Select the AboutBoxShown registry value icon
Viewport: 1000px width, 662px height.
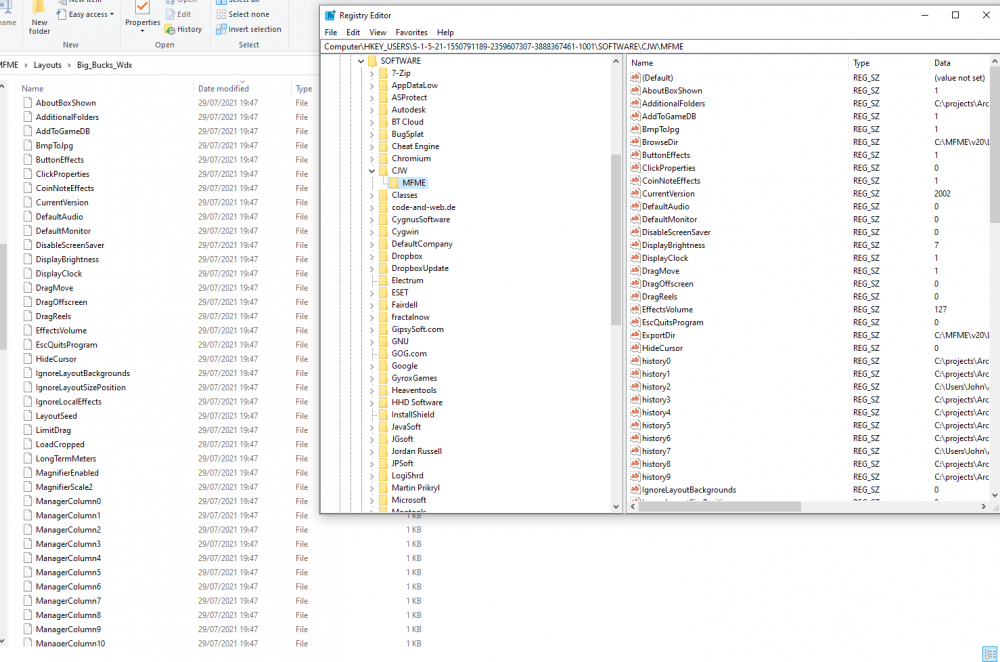635,91
